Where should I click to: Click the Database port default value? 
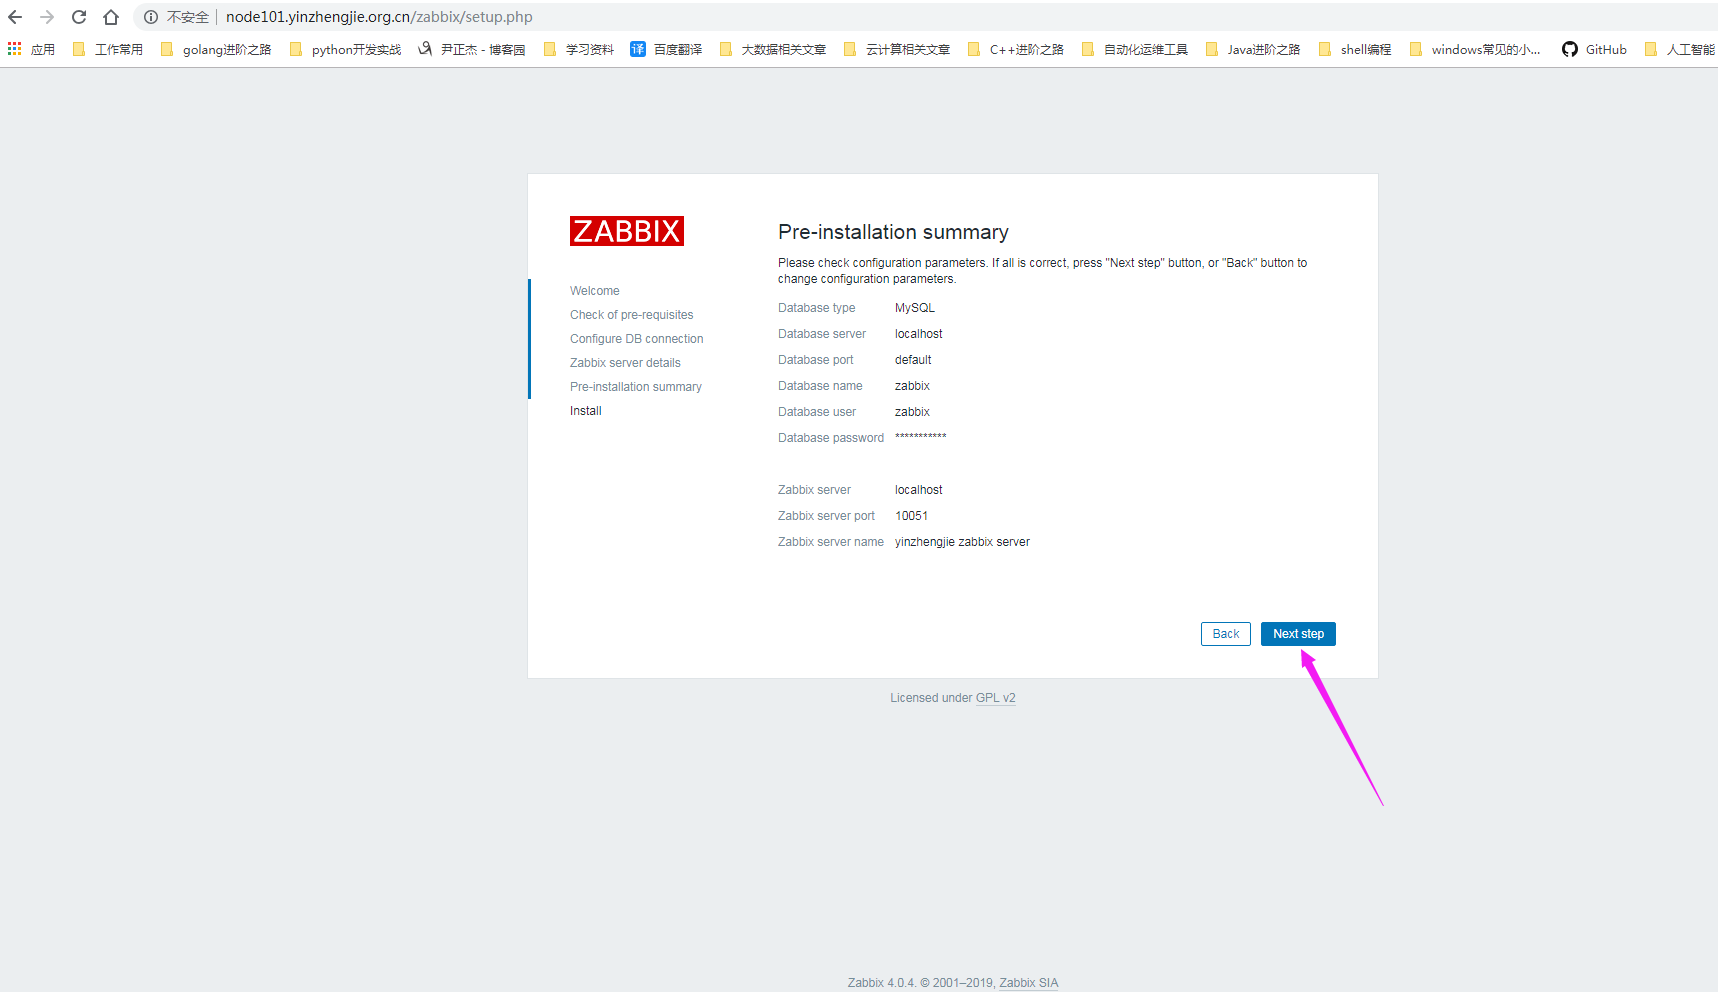[x=913, y=360]
